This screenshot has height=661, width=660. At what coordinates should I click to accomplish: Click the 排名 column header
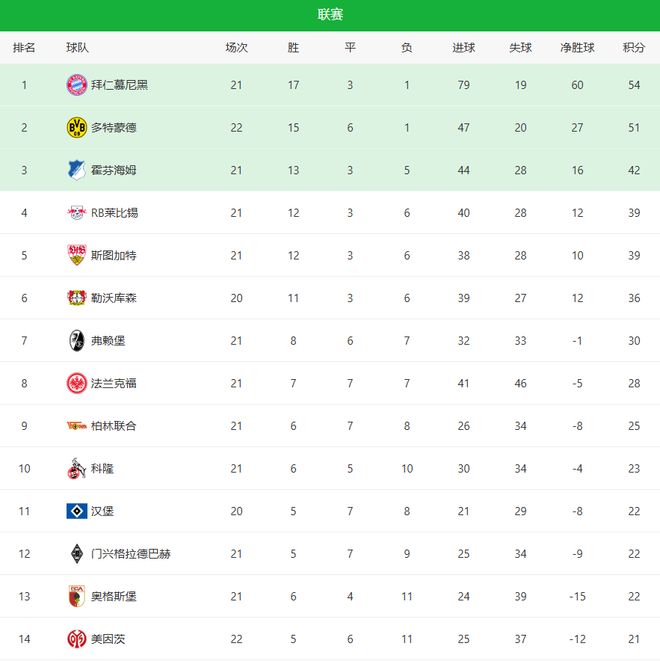click(24, 47)
